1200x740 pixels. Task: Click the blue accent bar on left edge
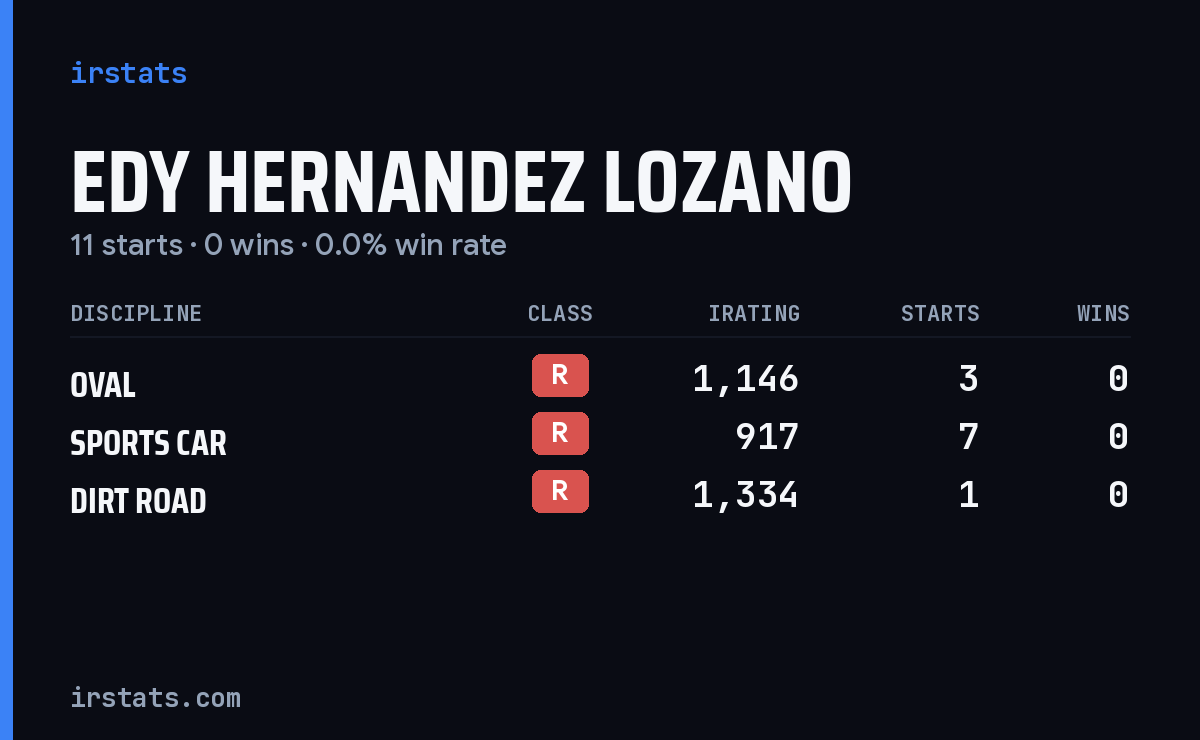6,370
